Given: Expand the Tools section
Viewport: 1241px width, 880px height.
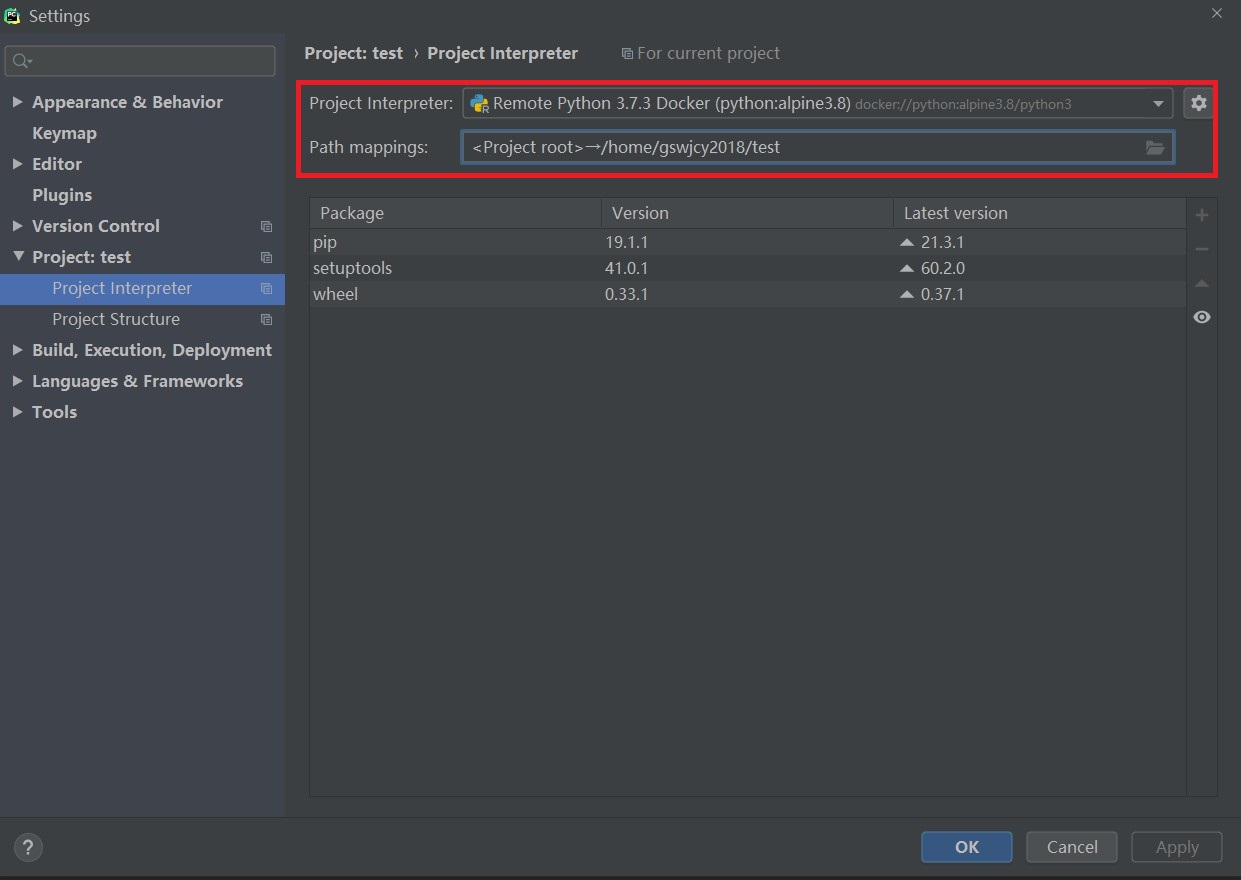Looking at the screenshot, I should [17, 412].
